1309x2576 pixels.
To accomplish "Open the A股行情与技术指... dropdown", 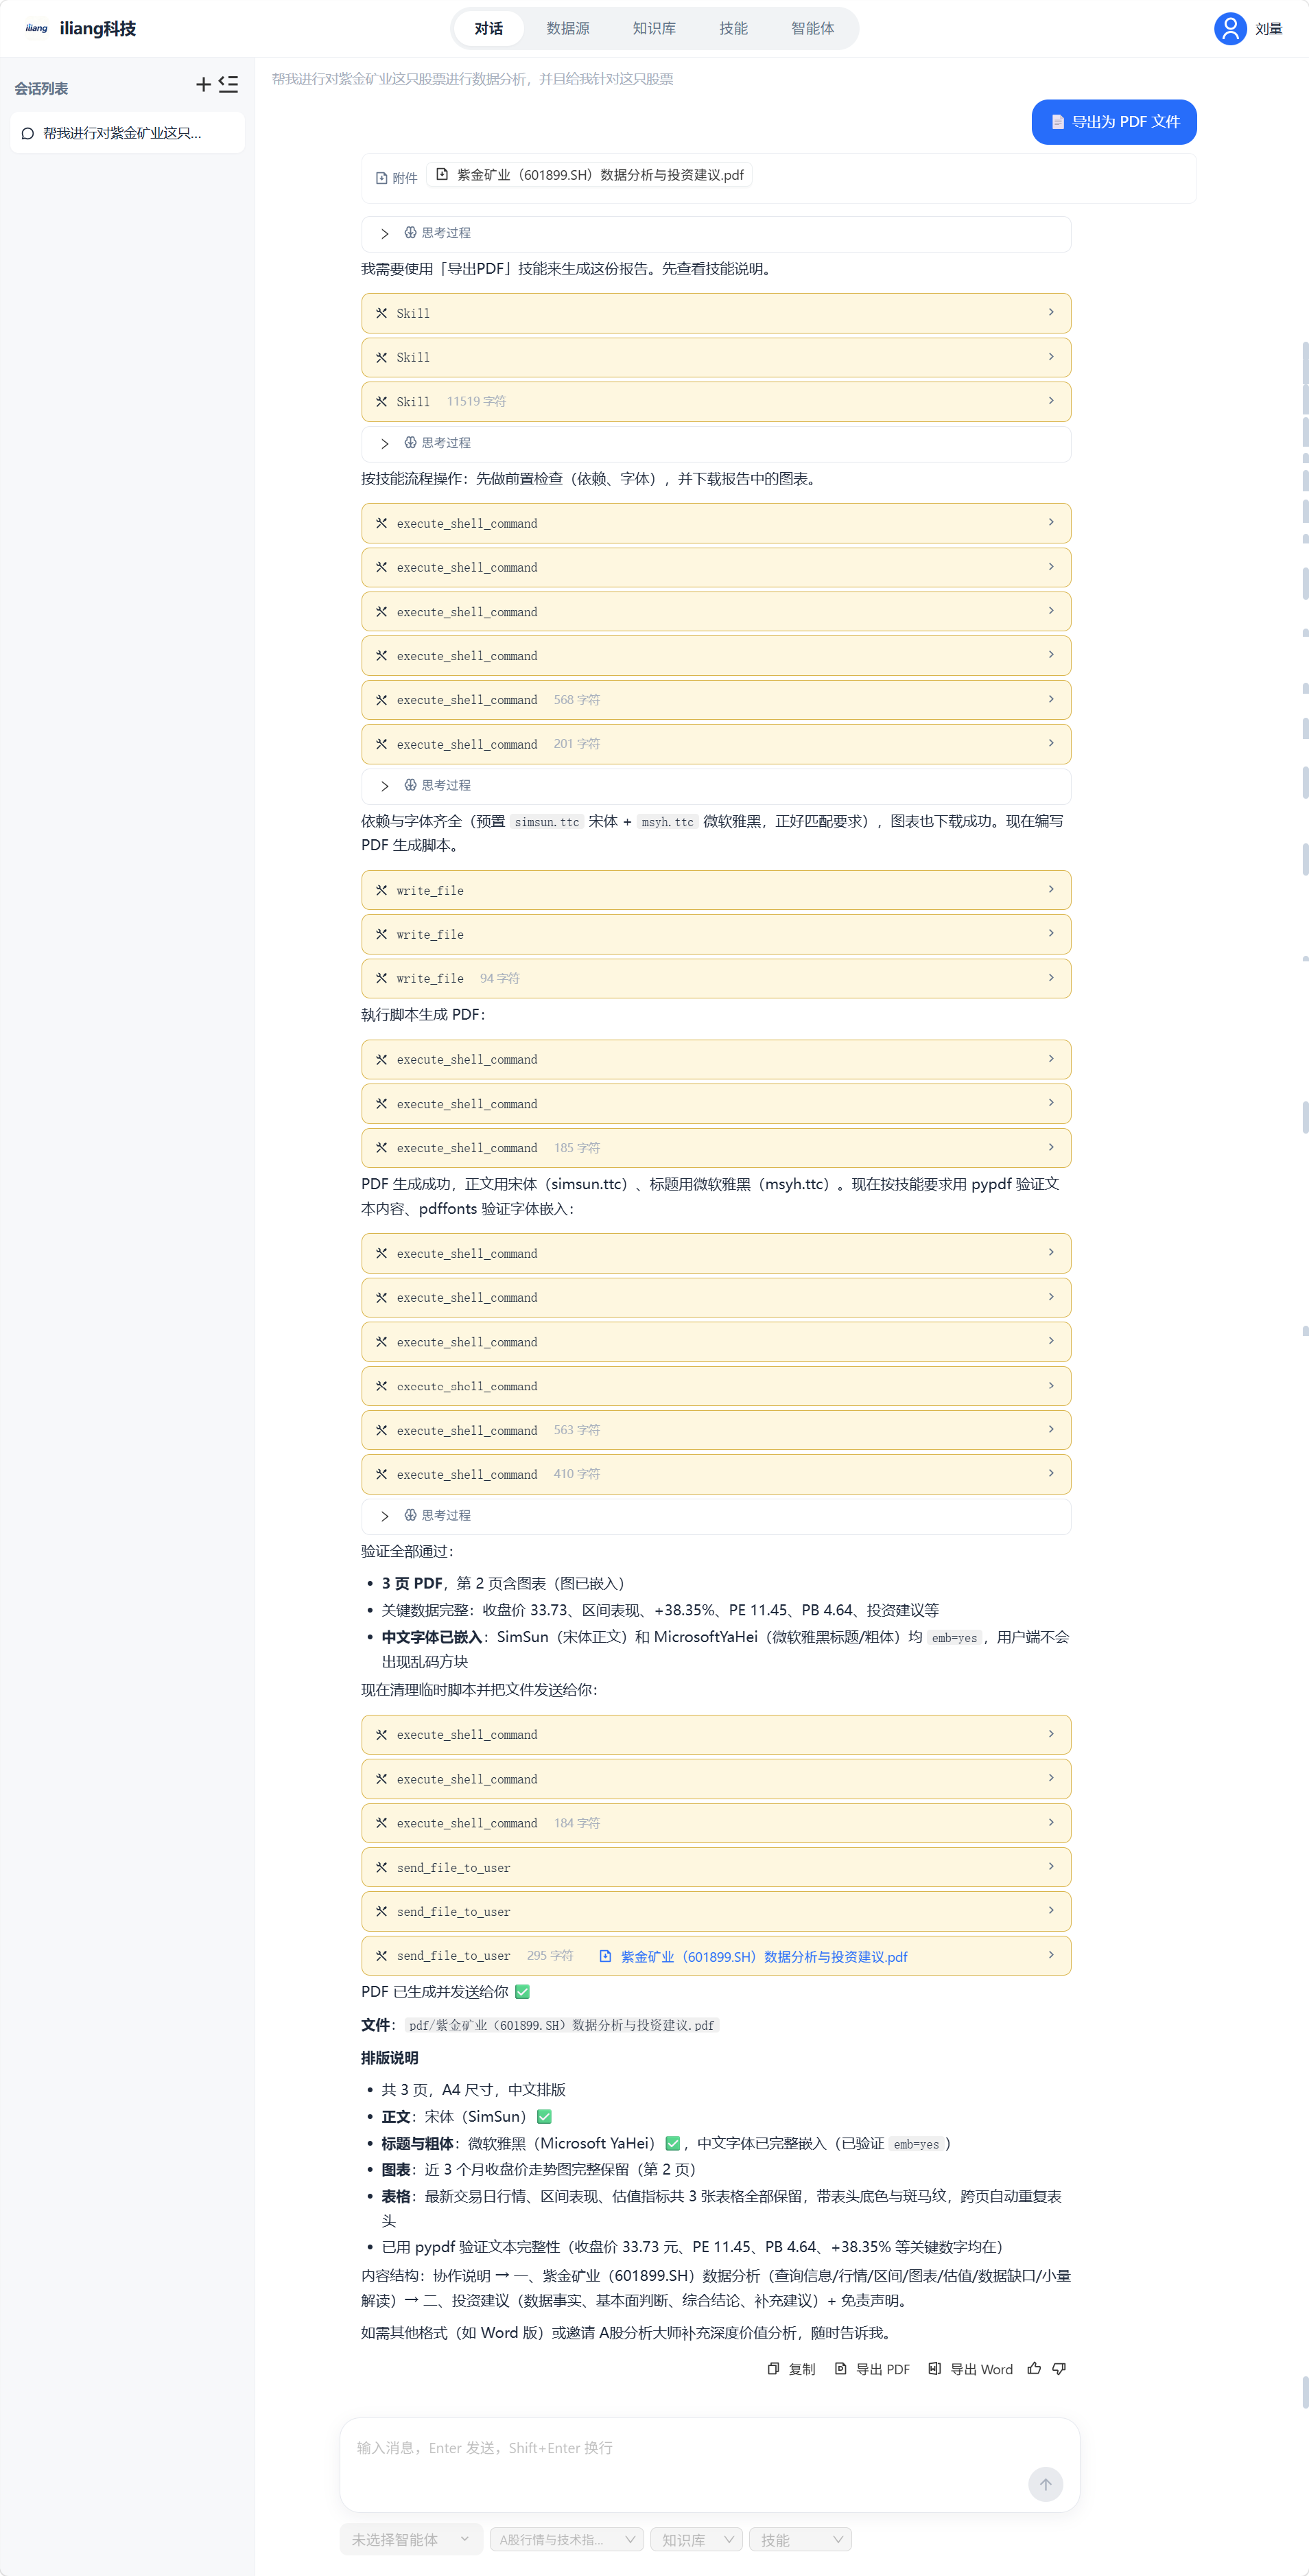I will [566, 2539].
